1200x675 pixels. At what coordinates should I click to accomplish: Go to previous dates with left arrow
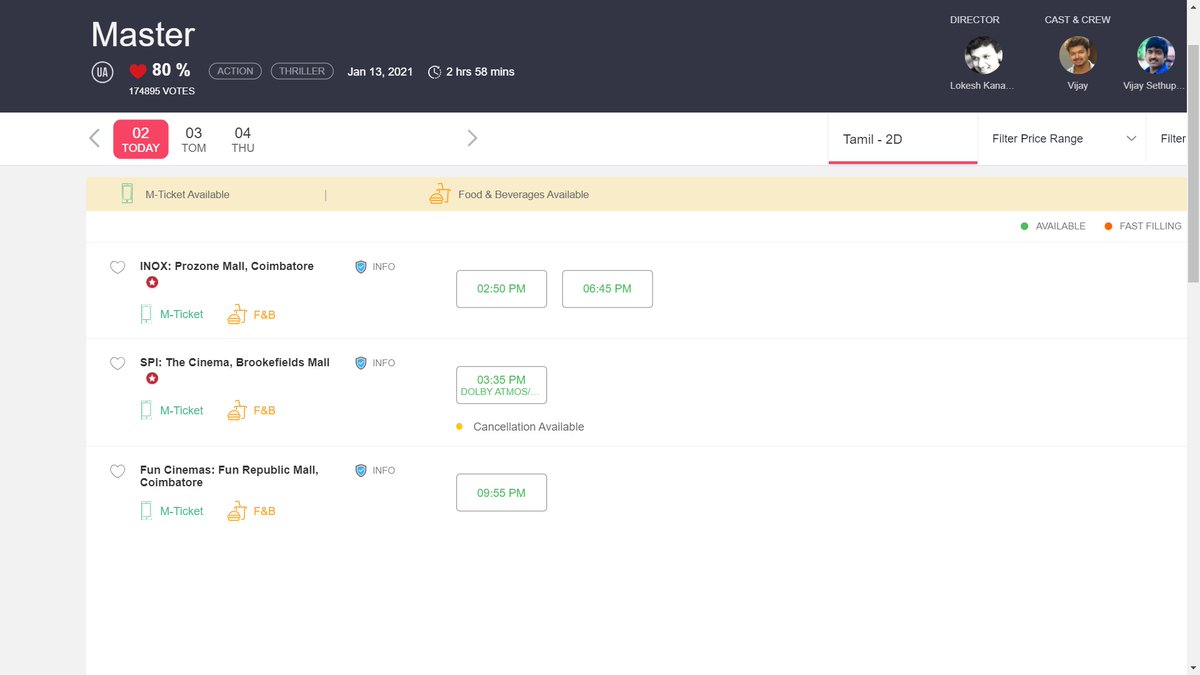coord(94,138)
